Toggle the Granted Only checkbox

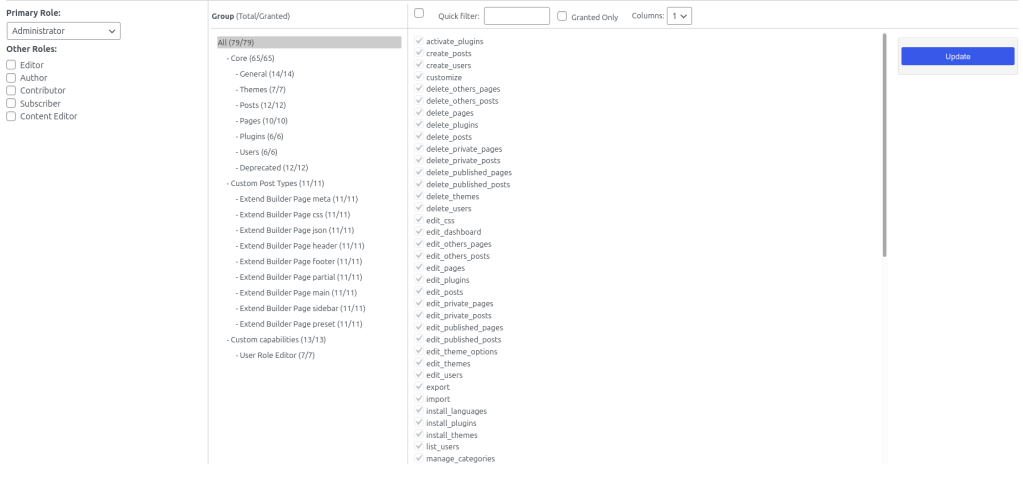(562, 16)
